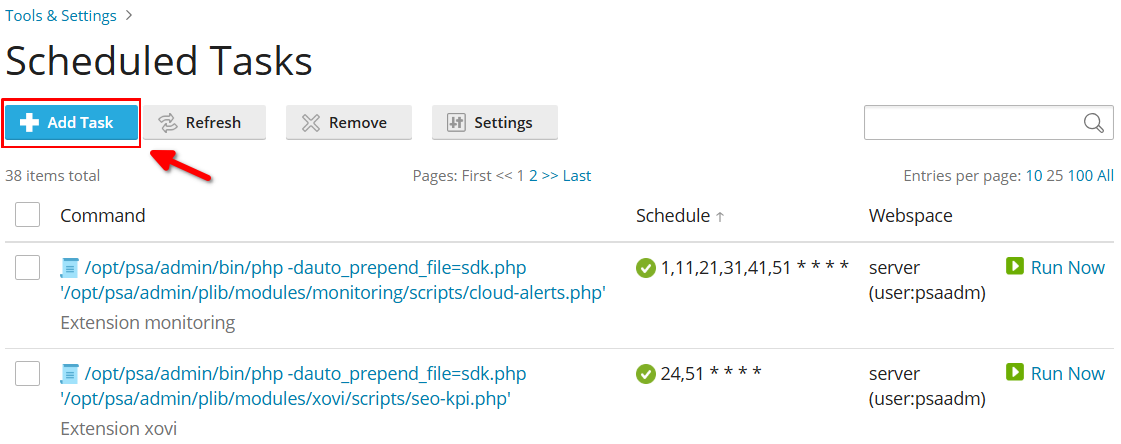Click green play icon for seo-kpi task
The image size is (1121, 444).
pos(1014,373)
